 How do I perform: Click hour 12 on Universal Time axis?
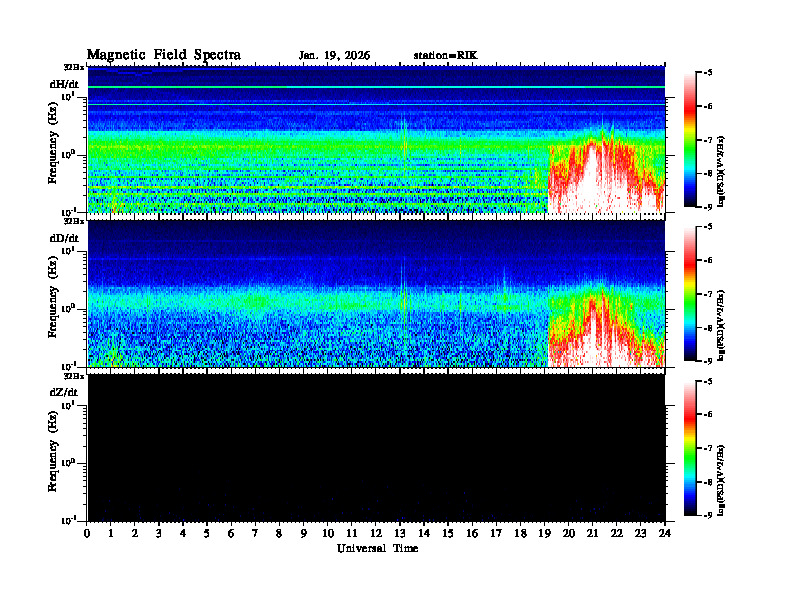375,534
